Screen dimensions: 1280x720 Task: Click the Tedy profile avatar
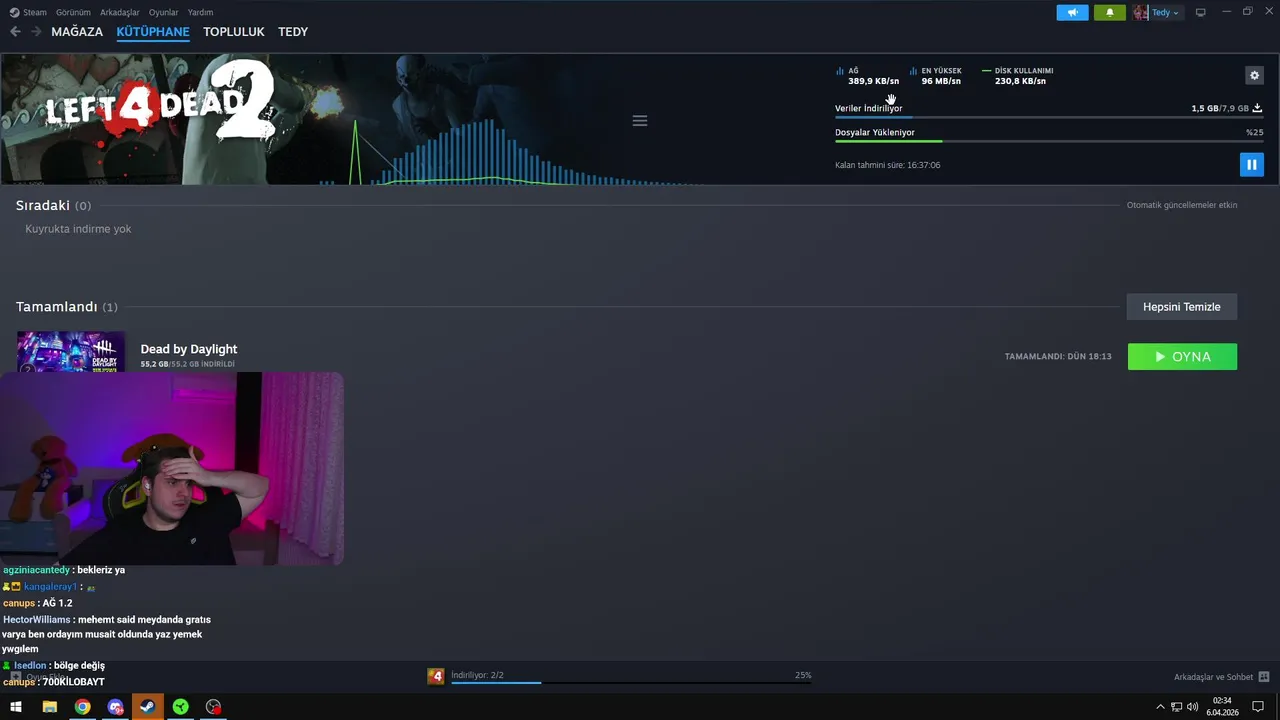point(1141,12)
